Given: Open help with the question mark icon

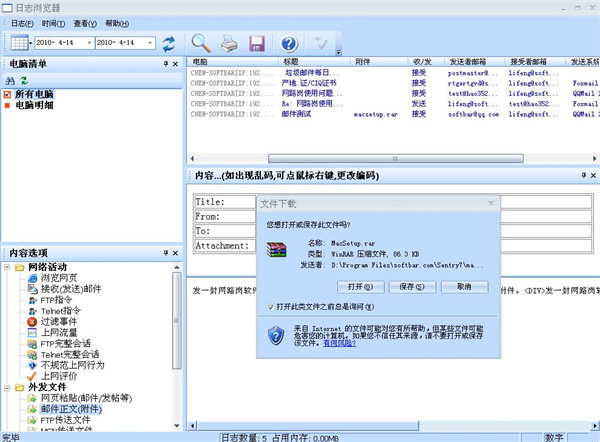Looking at the screenshot, I should [290, 43].
